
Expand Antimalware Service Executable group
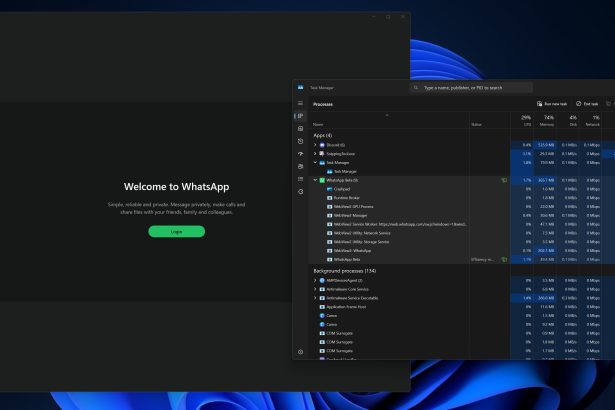point(315,298)
